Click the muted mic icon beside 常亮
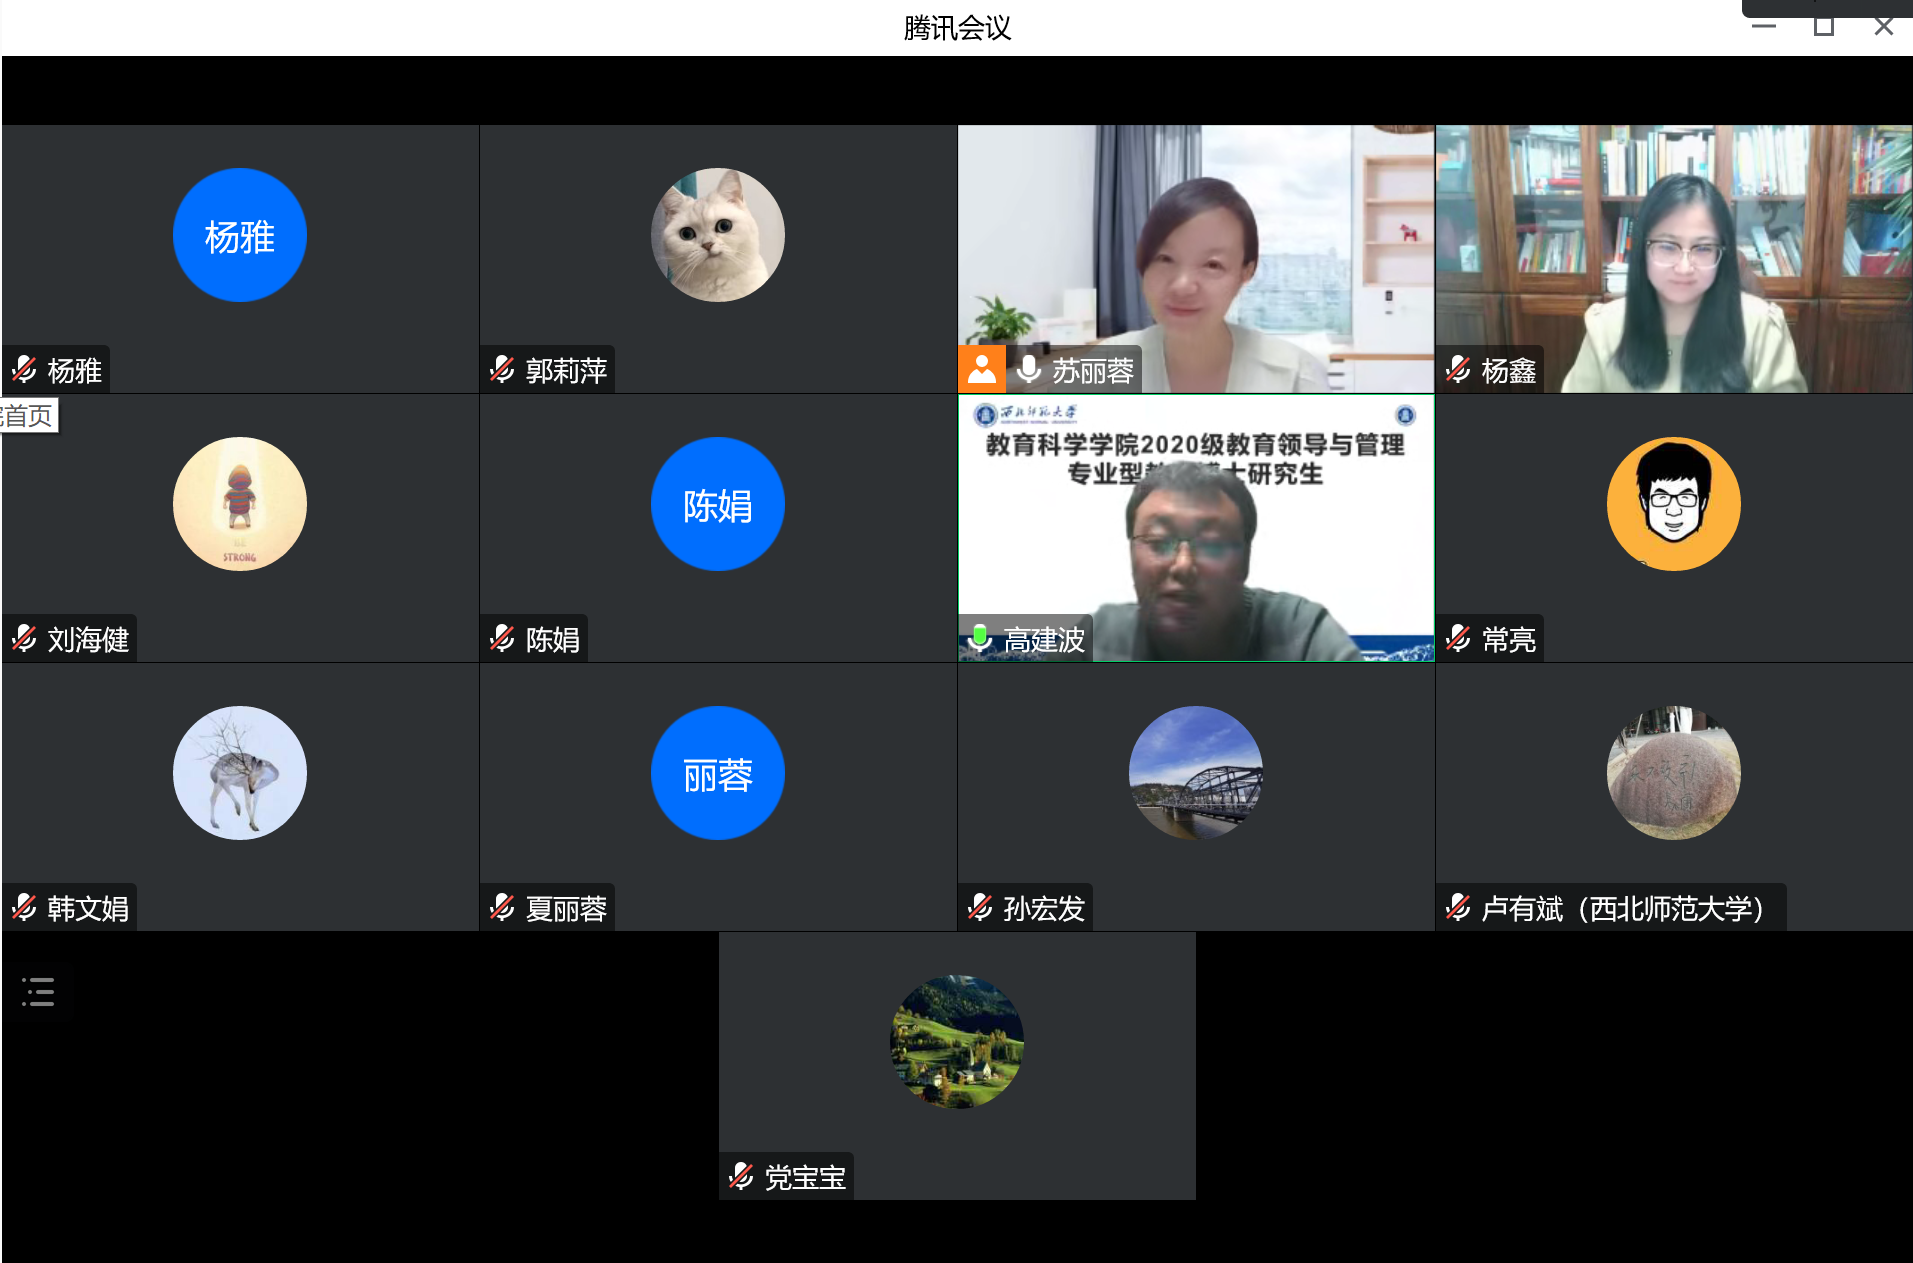The width and height of the screenshot is (1913, 1263). tap(1458, 638)
